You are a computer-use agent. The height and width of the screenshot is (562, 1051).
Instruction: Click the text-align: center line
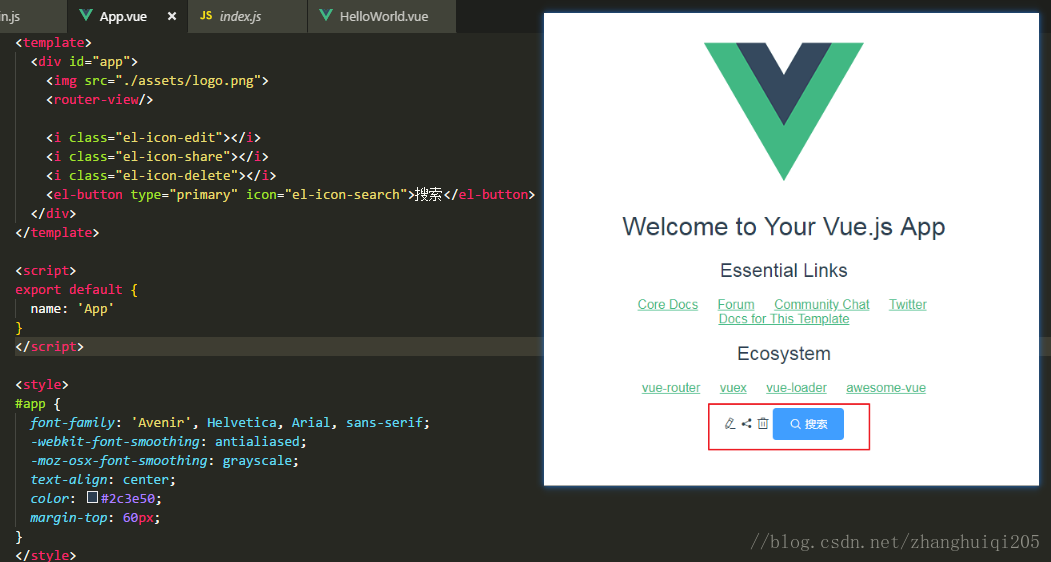(x=103, y=480)
